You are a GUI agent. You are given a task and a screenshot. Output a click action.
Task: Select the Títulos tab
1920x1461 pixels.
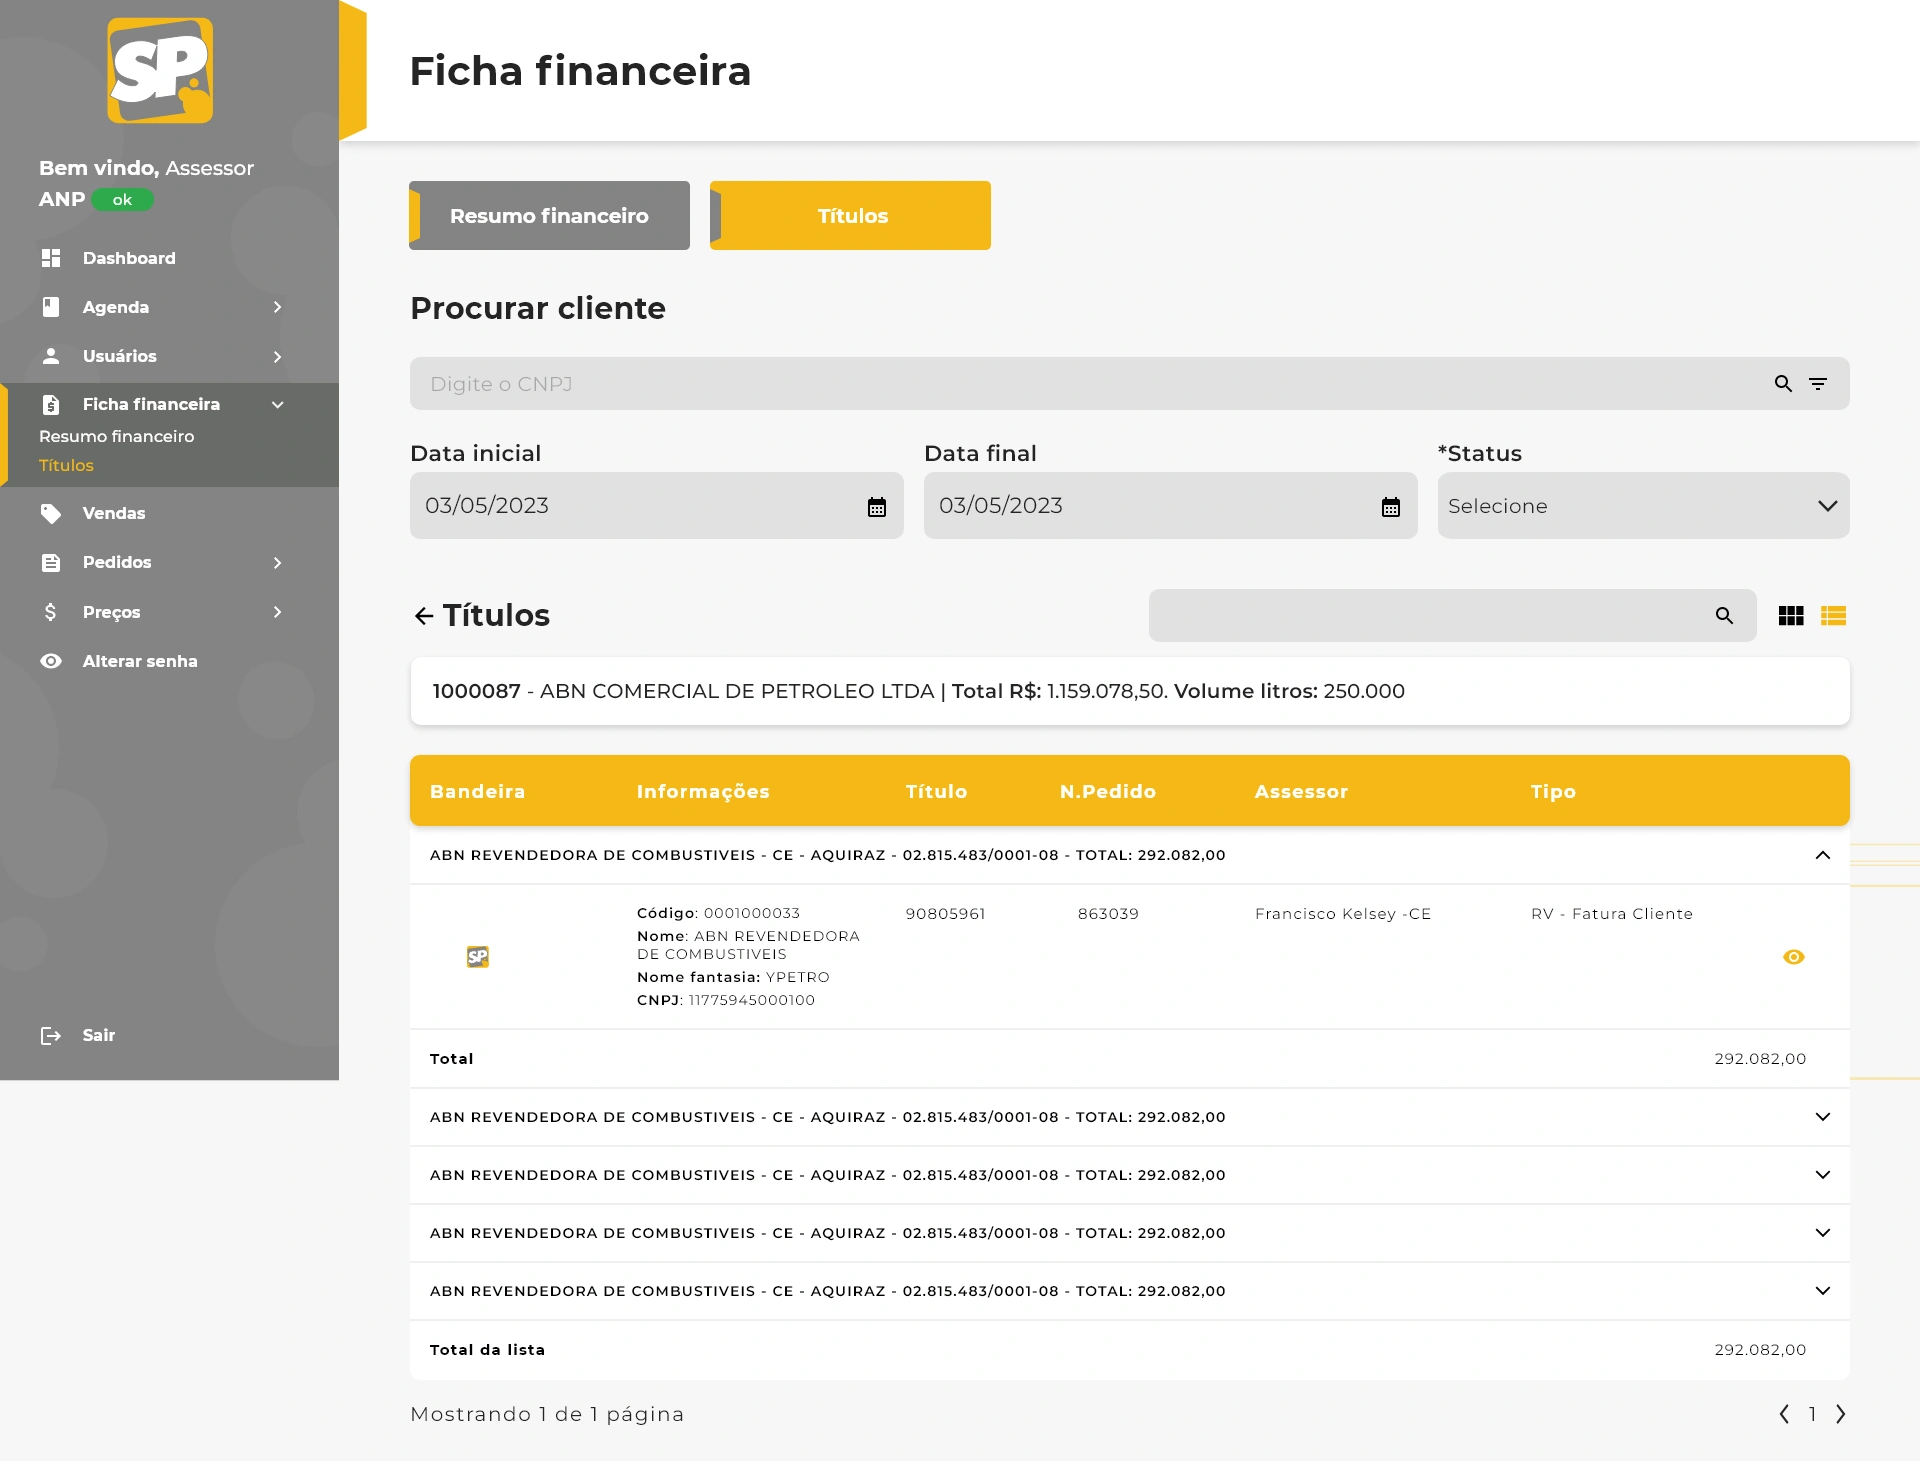pos(851,216)
